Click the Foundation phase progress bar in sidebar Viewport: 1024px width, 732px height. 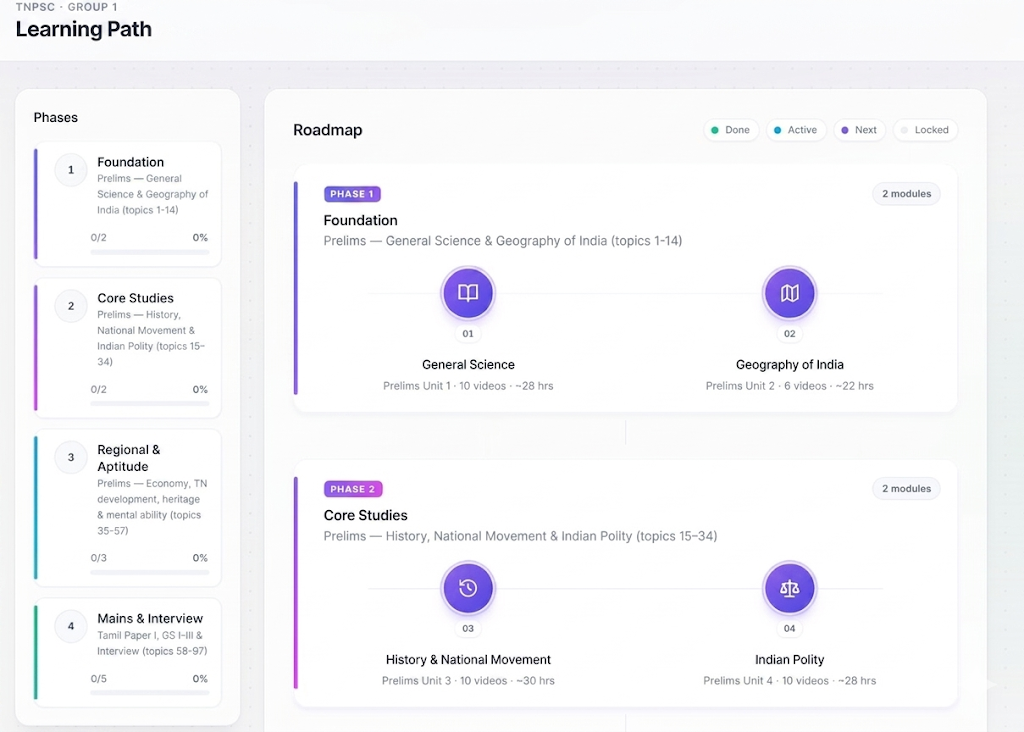[150, 252]
